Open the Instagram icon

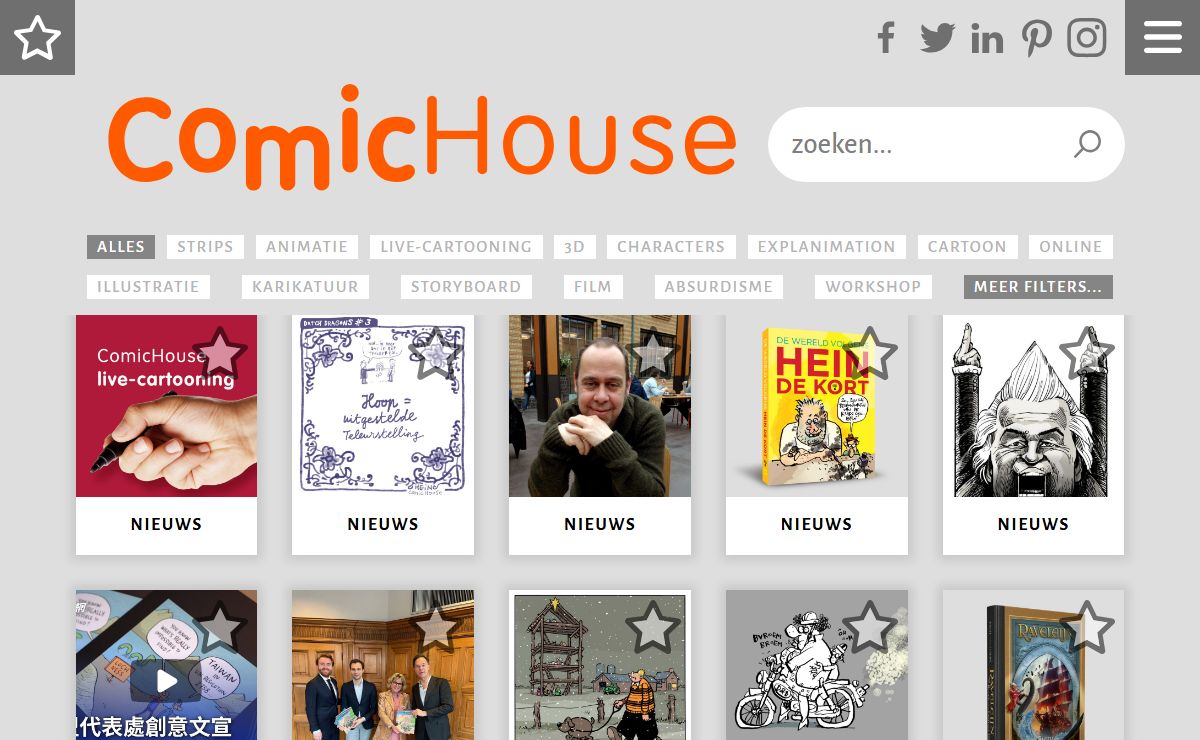1087,38
